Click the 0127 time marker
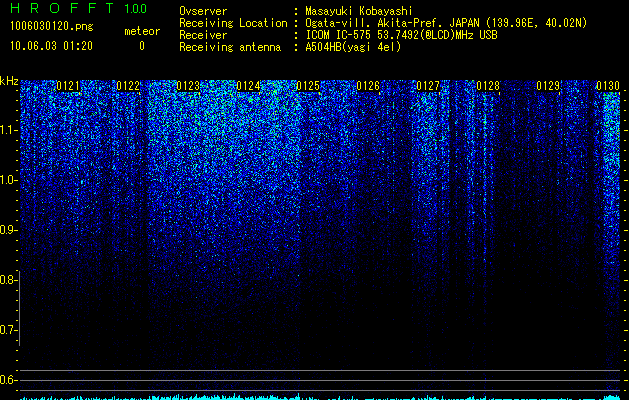The width and height of the screenshot is (629, 400). pos(428,86)
